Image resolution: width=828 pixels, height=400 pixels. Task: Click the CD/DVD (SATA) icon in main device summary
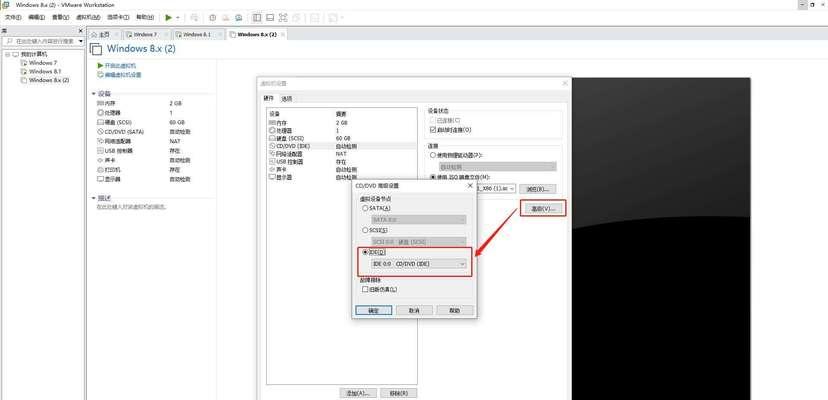click(x=100, y=132)
